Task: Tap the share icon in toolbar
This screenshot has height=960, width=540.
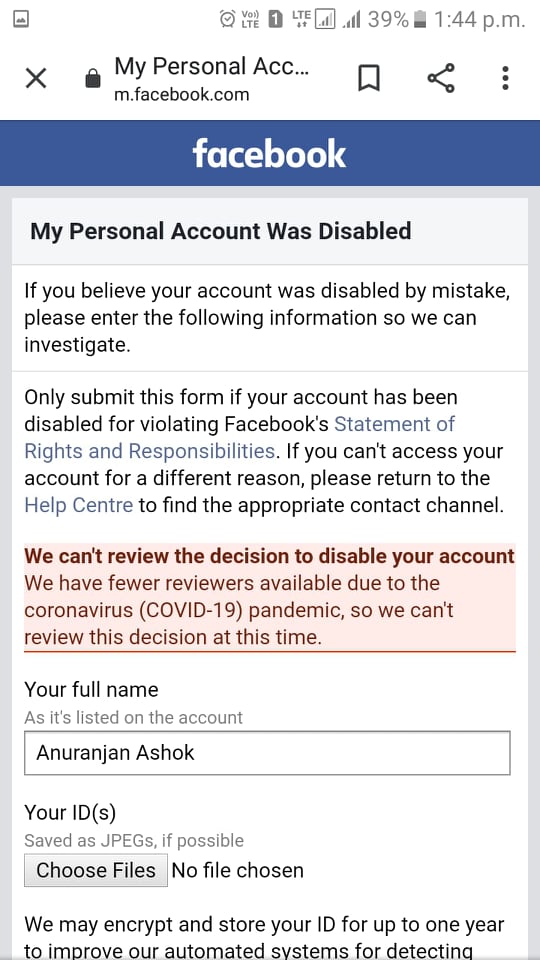Action: coord(441,78)
